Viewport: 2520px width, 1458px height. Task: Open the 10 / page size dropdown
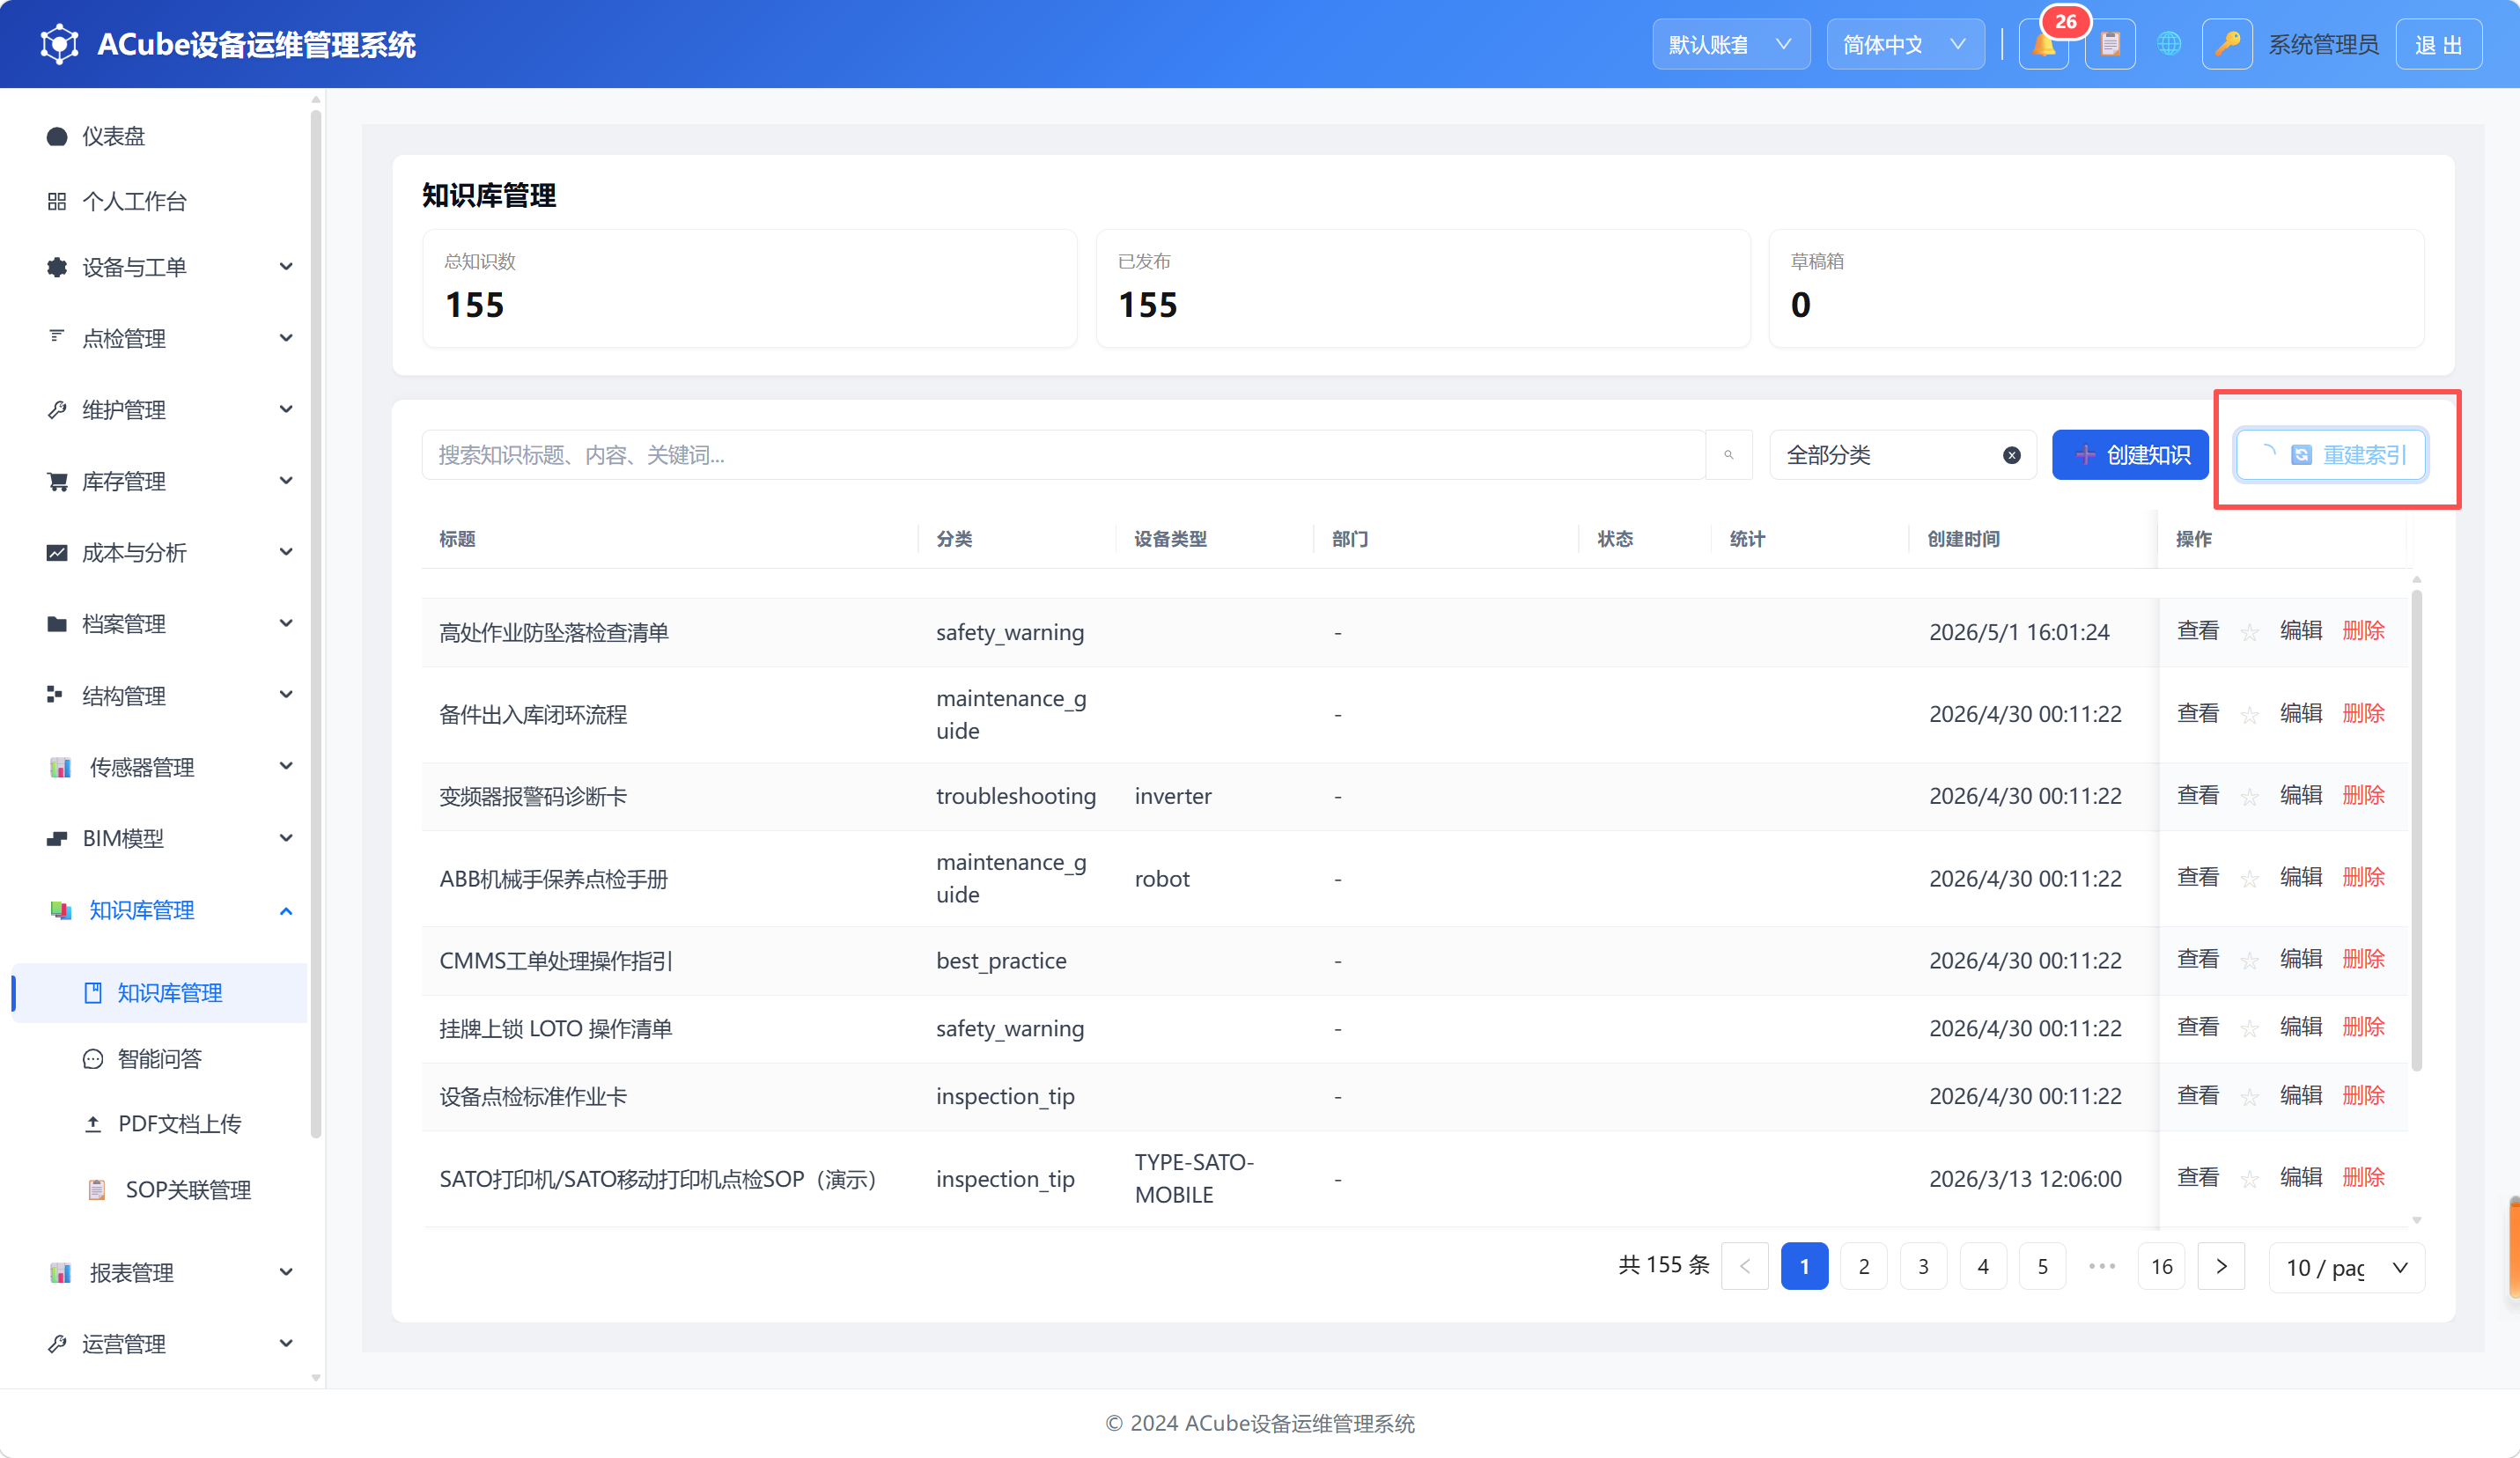tap(2346, 1267)
